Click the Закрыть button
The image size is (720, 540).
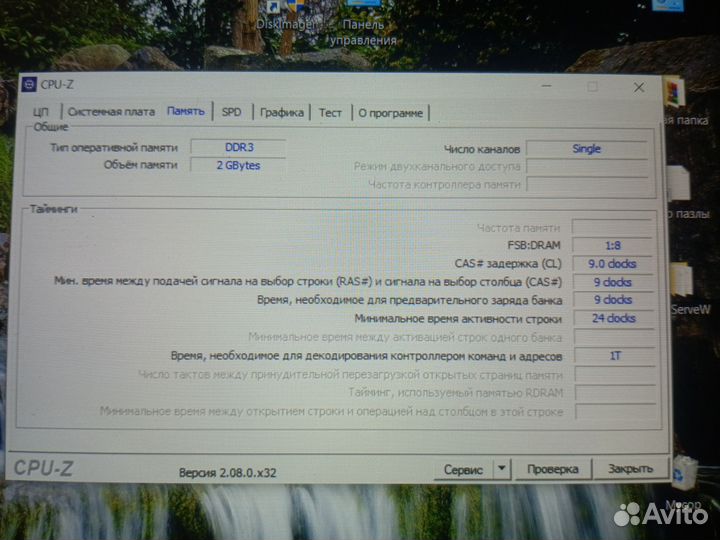(630, 469)
